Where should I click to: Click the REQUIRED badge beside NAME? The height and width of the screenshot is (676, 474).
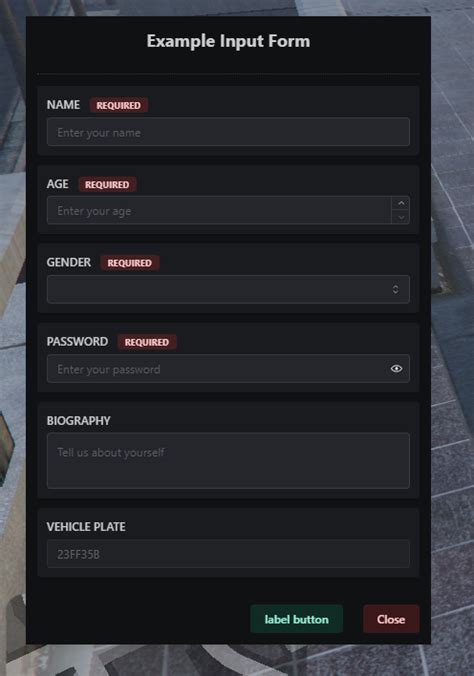coord(119,105)
